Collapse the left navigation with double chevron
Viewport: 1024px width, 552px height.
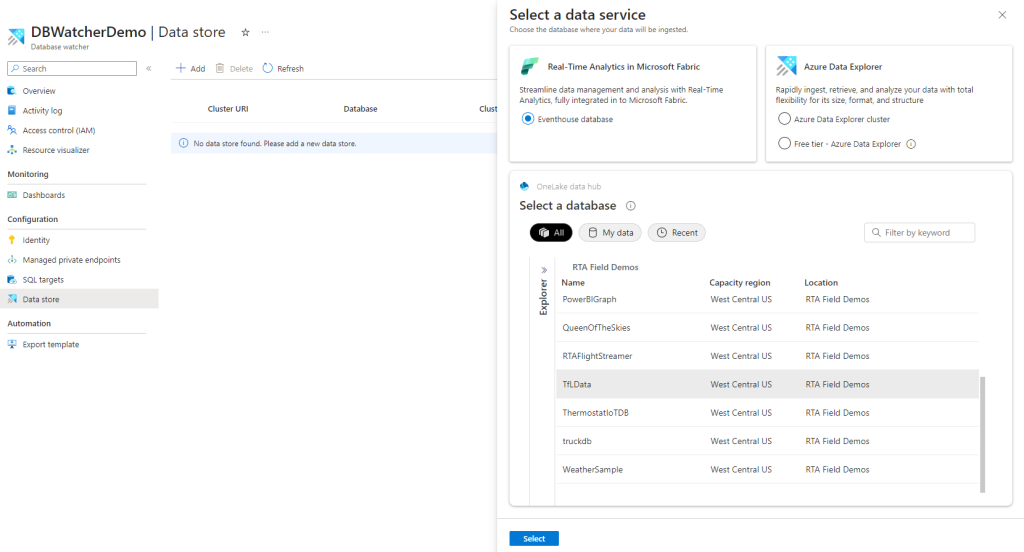[x=149, y=68]
